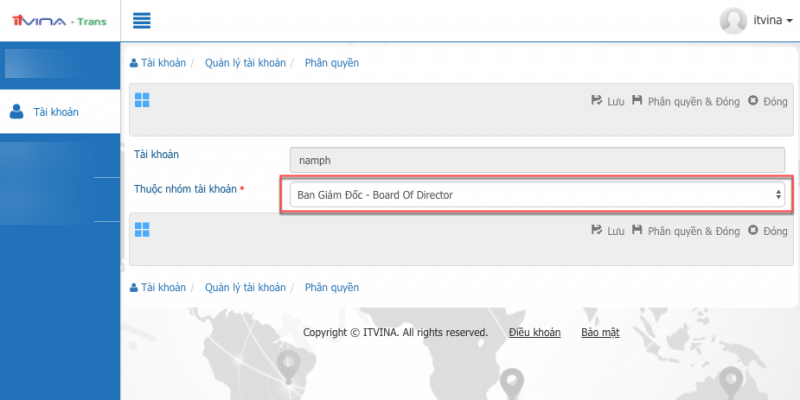Click the bottom Lưu save button
The width and height of the screenshot is (800, 400).
[x=607, y=231]
